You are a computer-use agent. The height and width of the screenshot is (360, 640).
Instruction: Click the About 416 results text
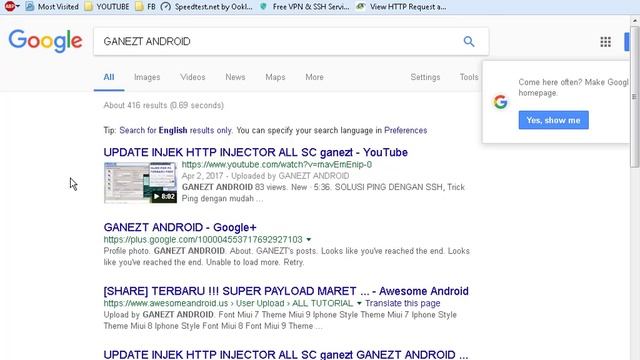164,105
